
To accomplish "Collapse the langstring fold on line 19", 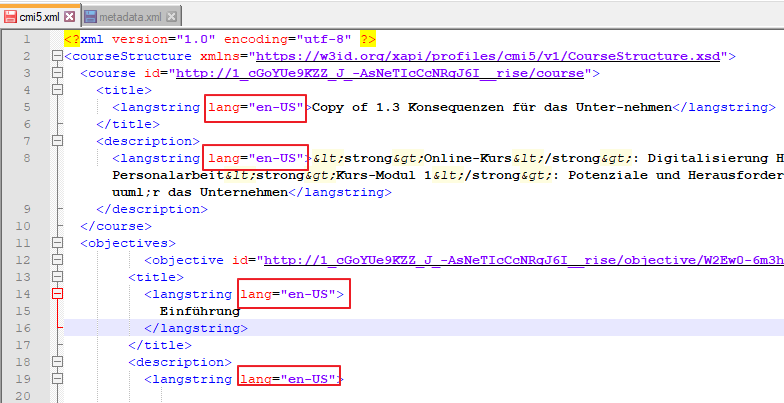I will click(58, 379).
